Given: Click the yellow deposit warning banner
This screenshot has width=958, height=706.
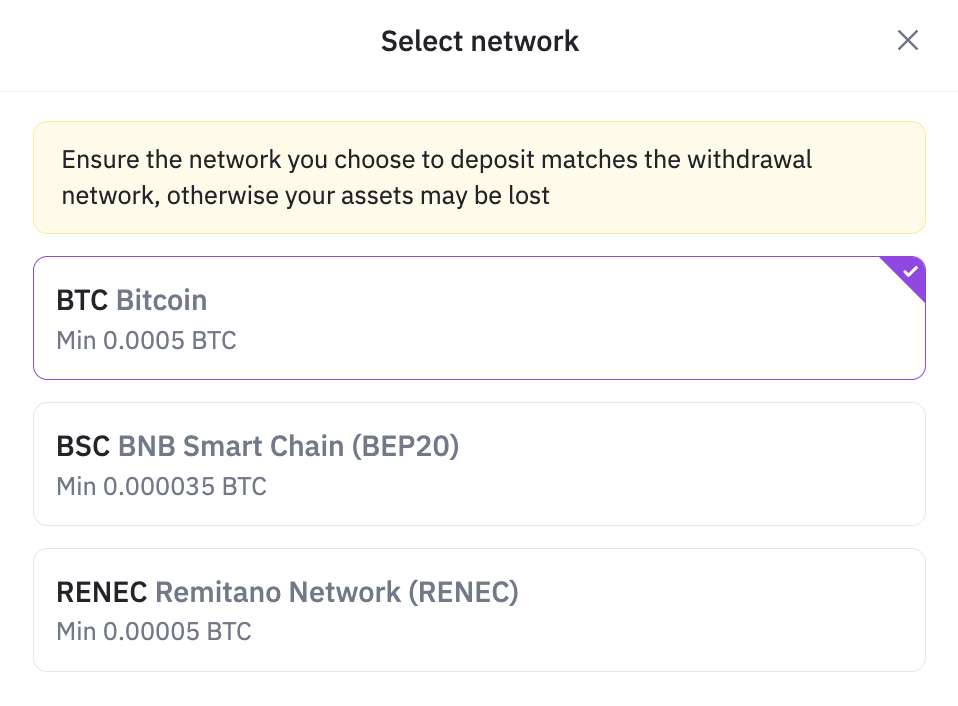Looking at the screenshot, I should 479,177.
